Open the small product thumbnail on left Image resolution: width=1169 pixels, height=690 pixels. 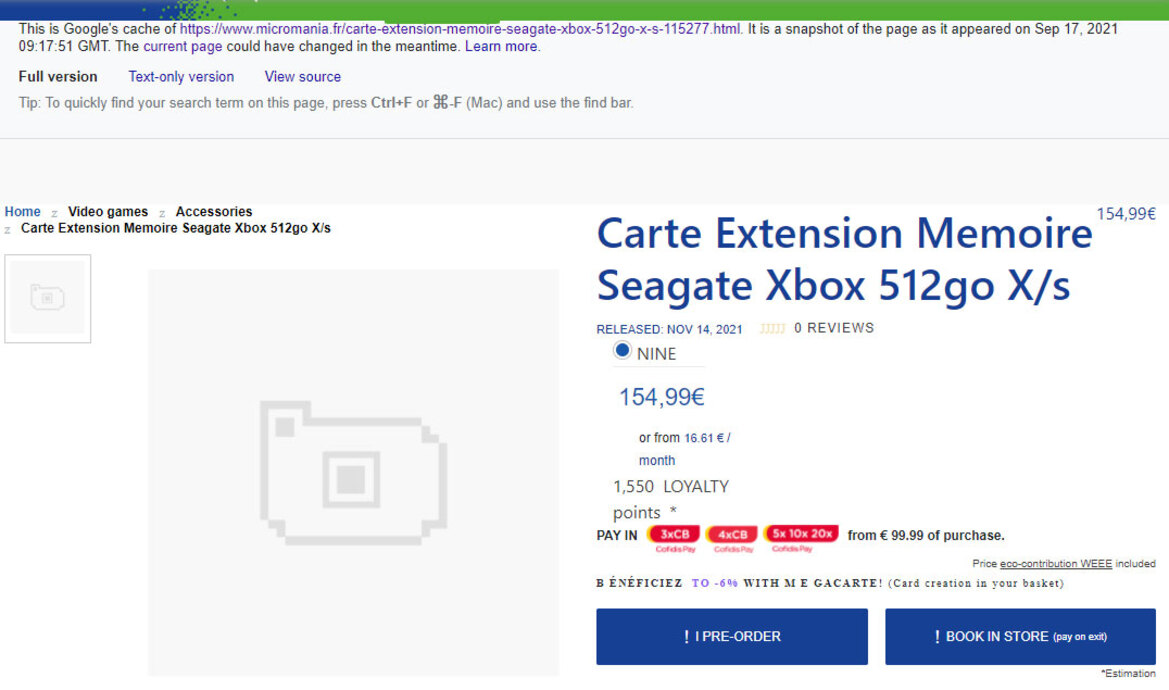(47, 298)
